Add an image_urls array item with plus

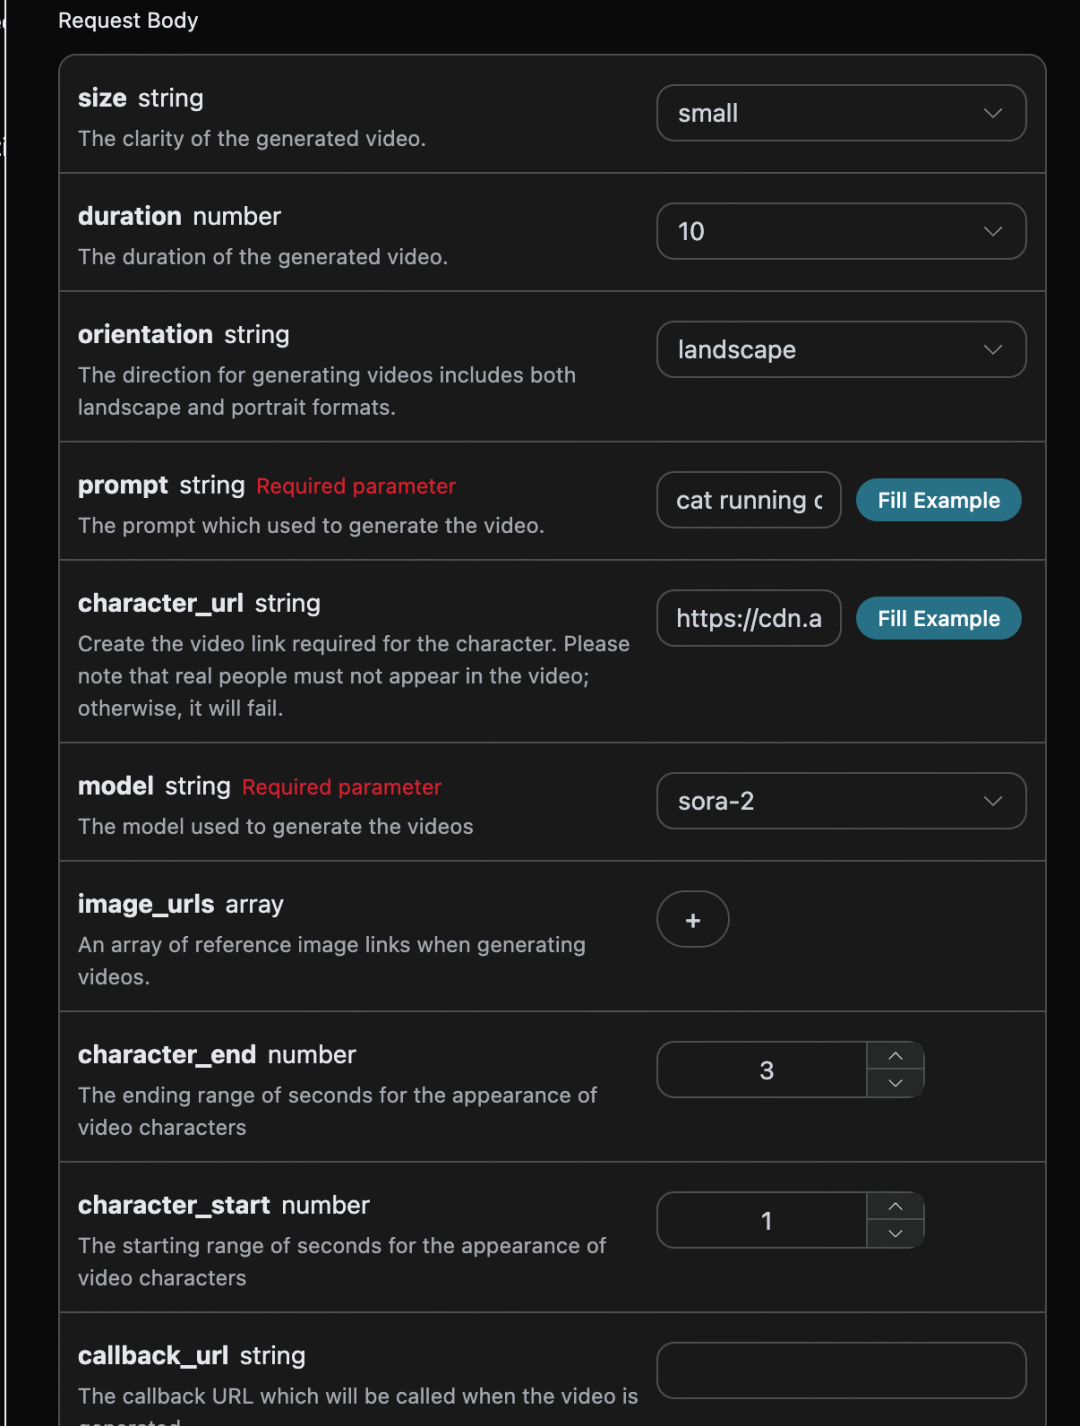693,920
